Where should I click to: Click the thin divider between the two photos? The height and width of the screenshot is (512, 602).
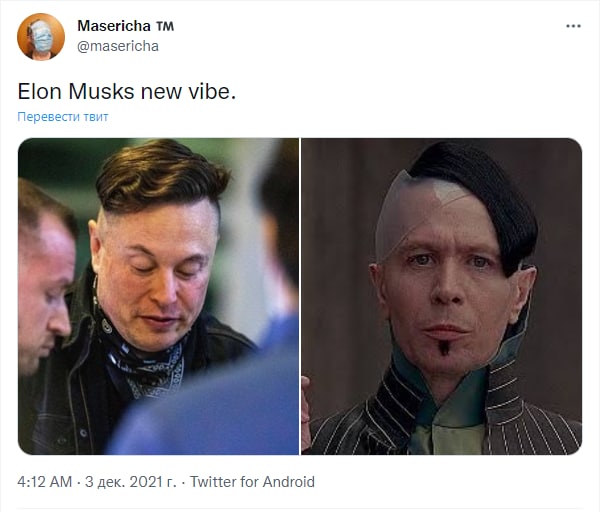click(300, 296)
